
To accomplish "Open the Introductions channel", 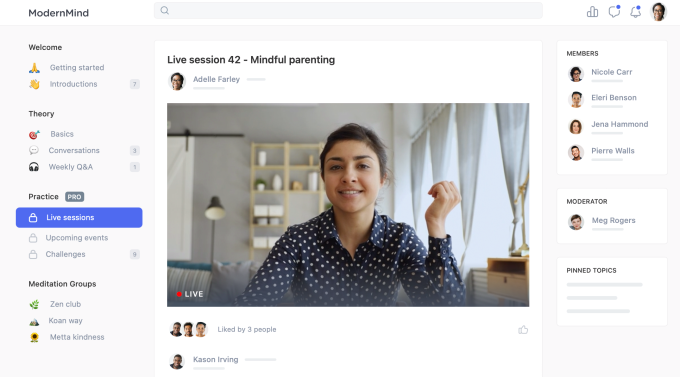I will (73, 84).
